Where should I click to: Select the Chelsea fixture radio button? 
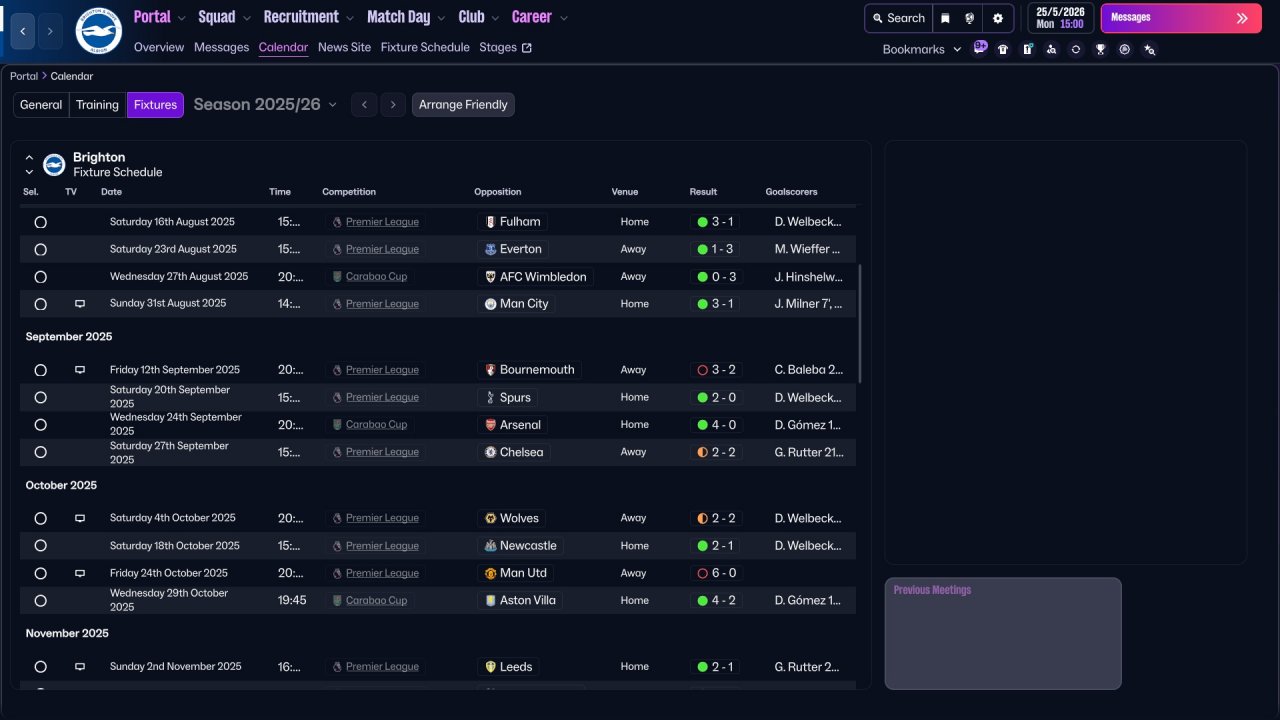click(41, 452)
